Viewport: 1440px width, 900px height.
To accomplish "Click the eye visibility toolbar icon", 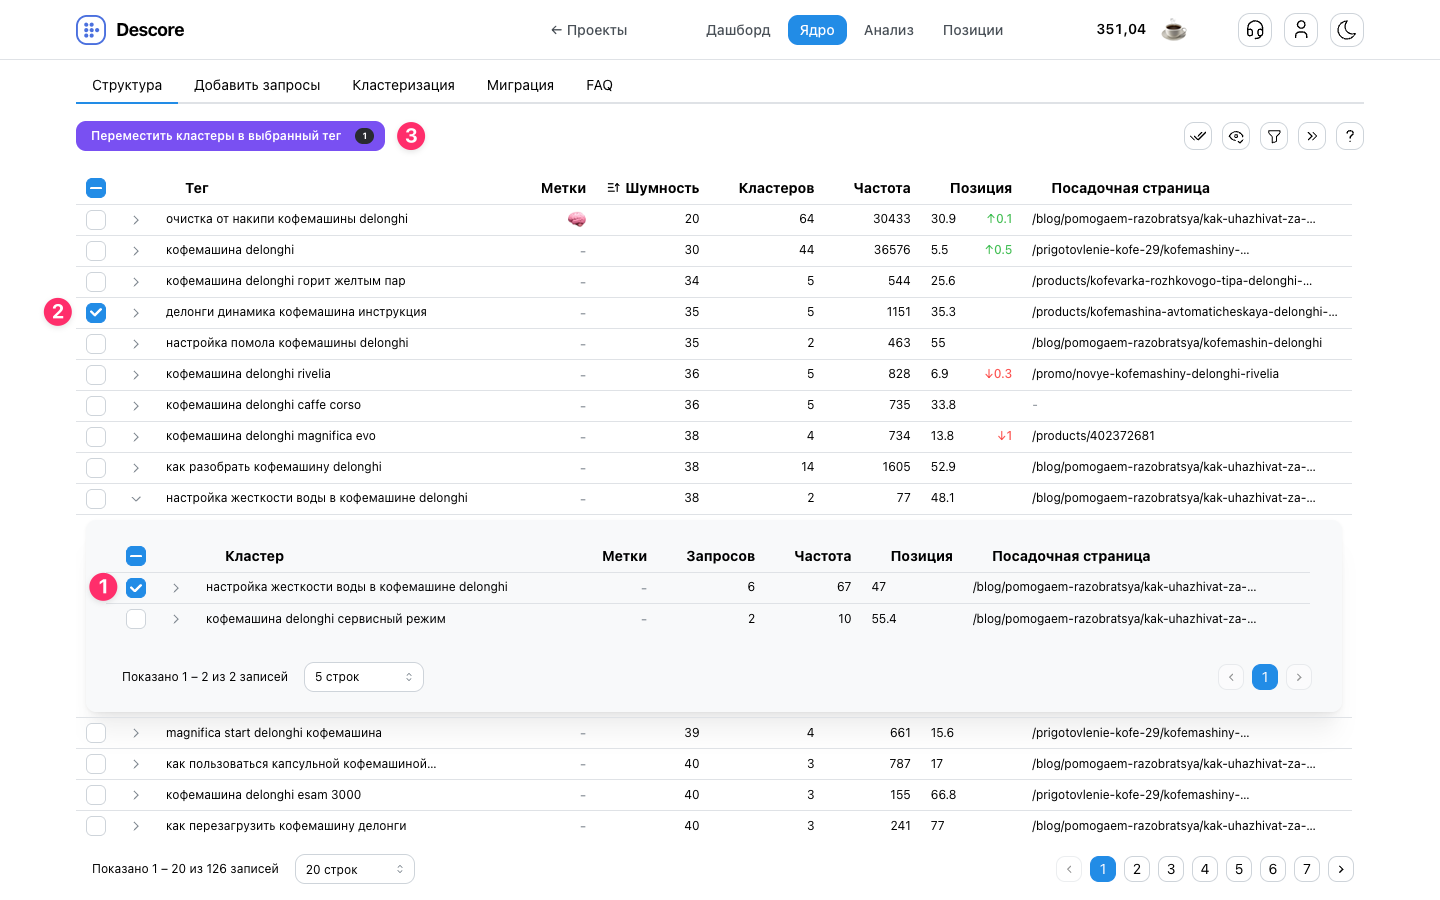I will 1236,136.
